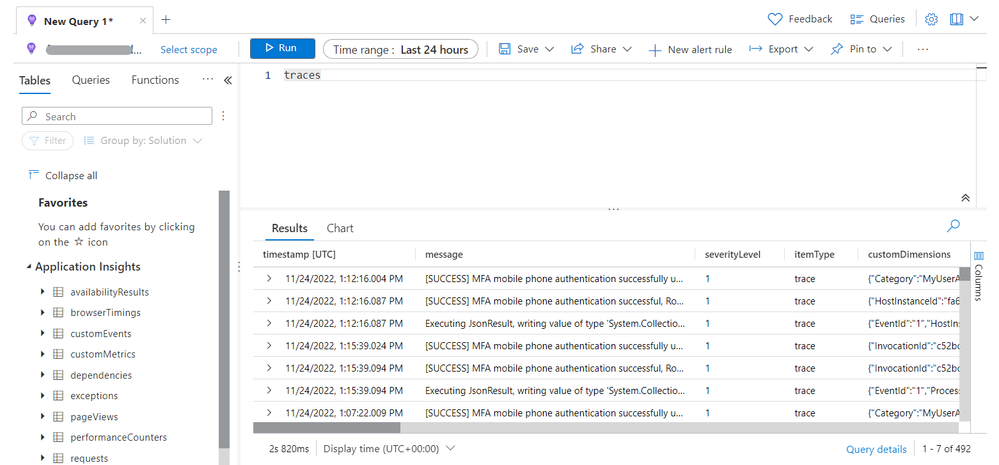
Task: Click the tables list vertical scrollbar
Action: (x=224, y=318)
